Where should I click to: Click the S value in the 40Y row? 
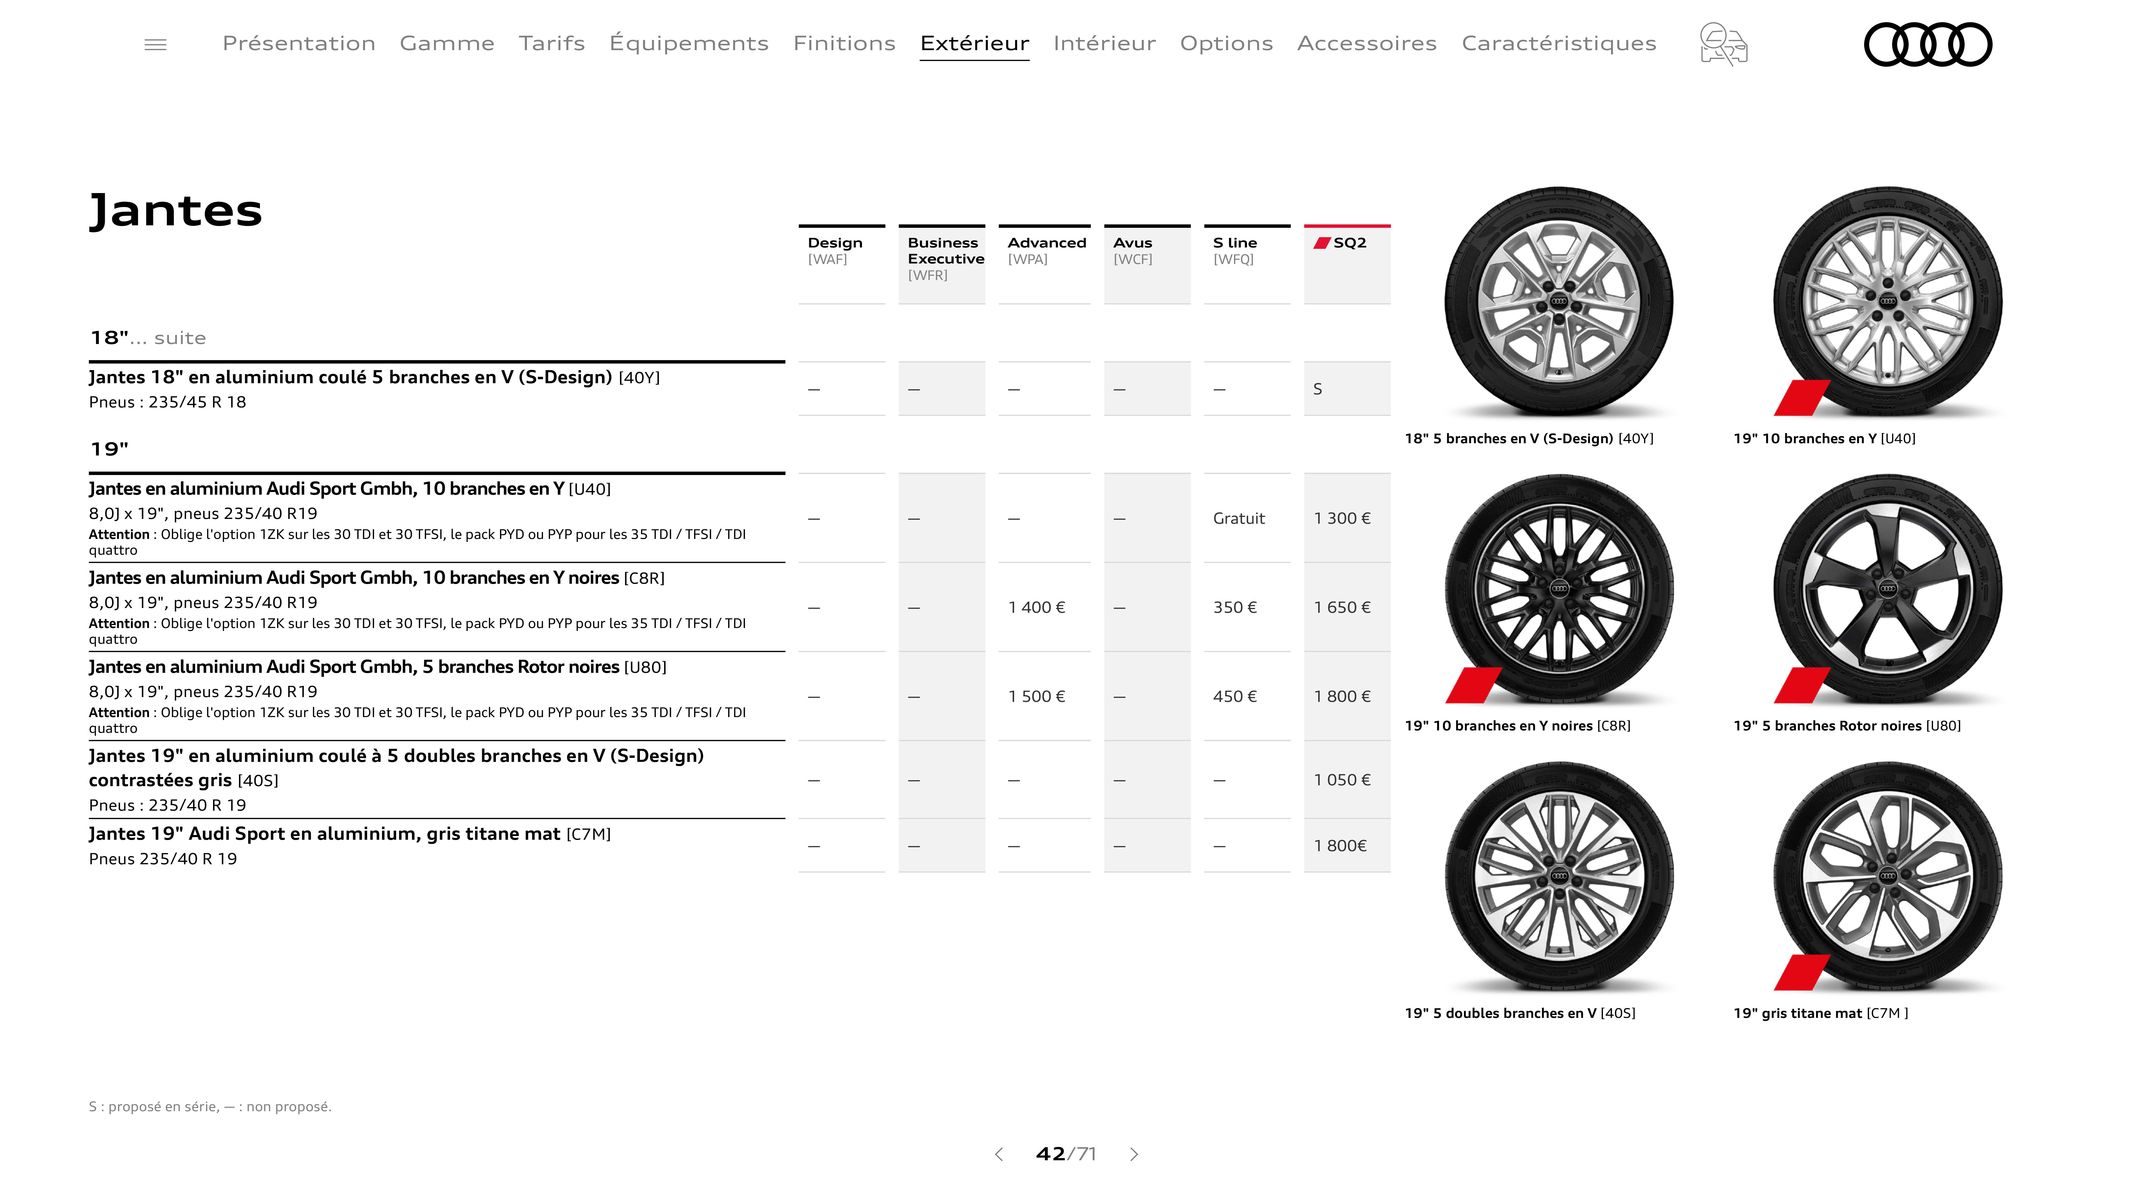1318,389
